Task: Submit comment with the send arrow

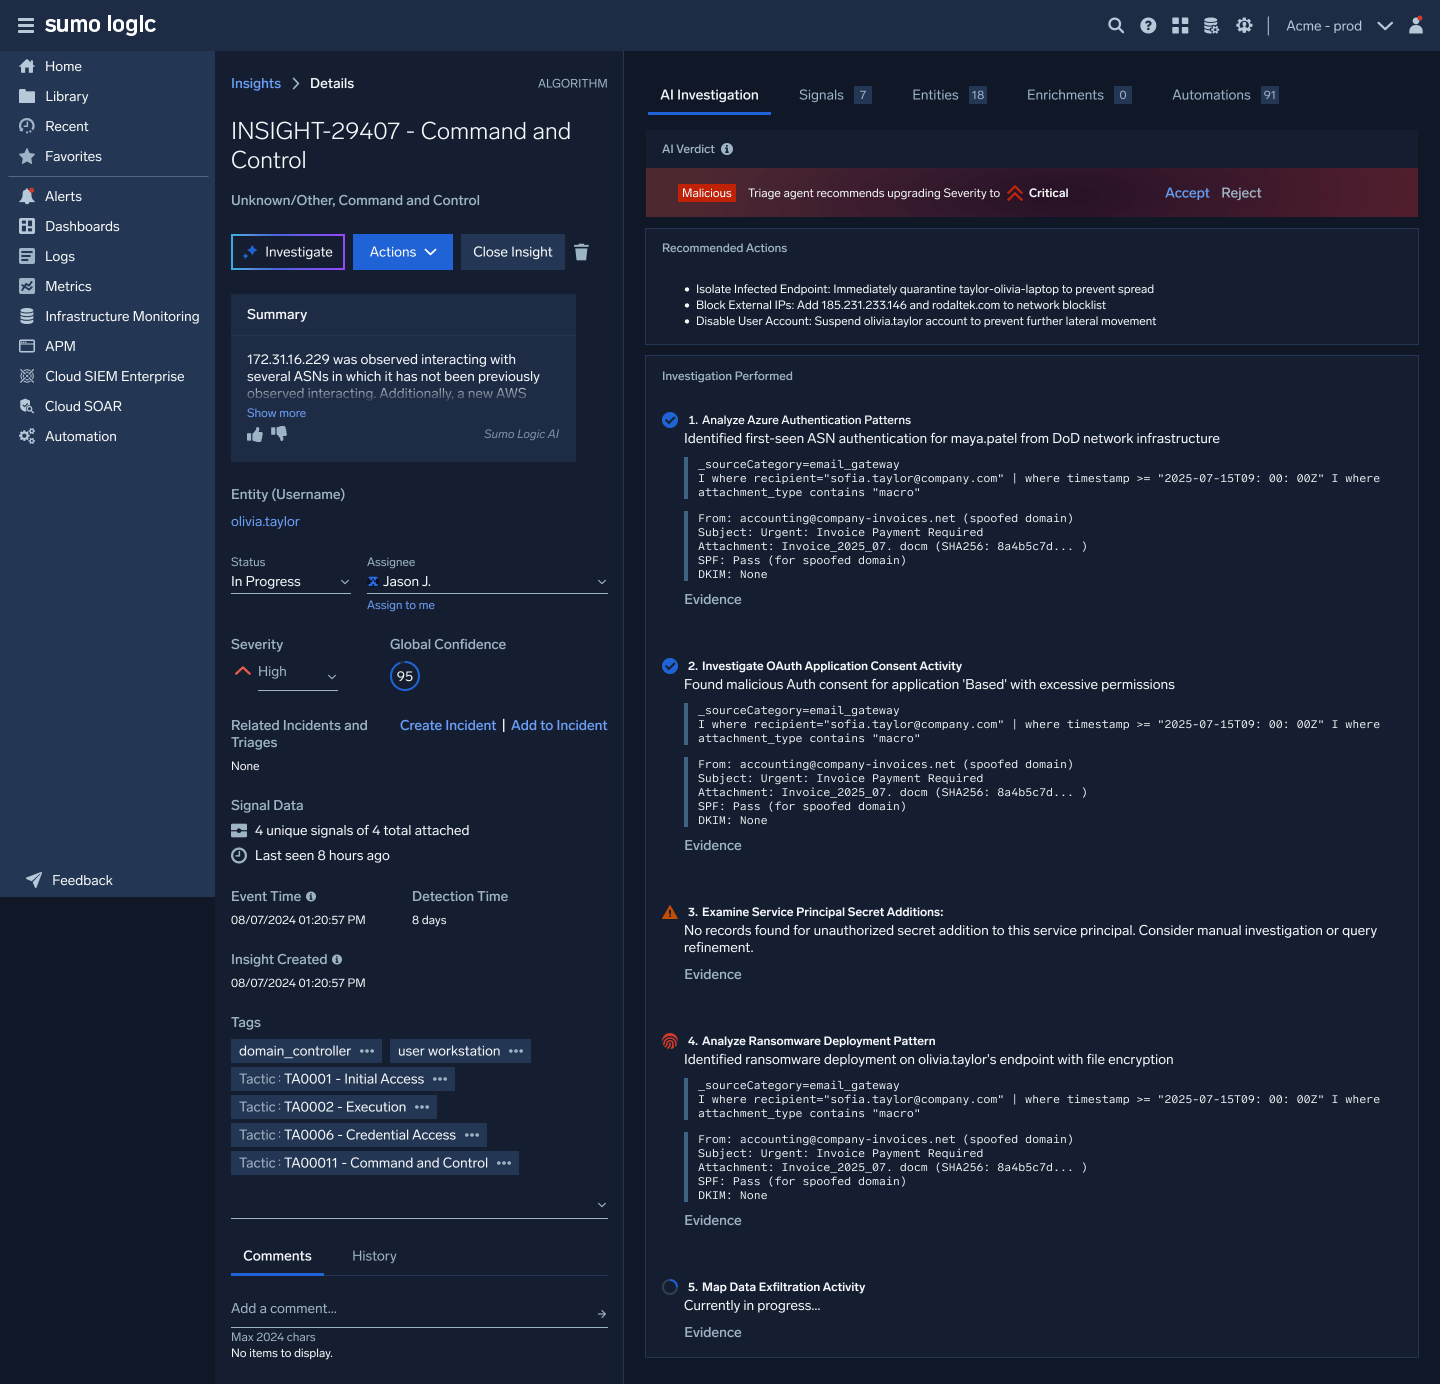Action: pos(602,1314)
